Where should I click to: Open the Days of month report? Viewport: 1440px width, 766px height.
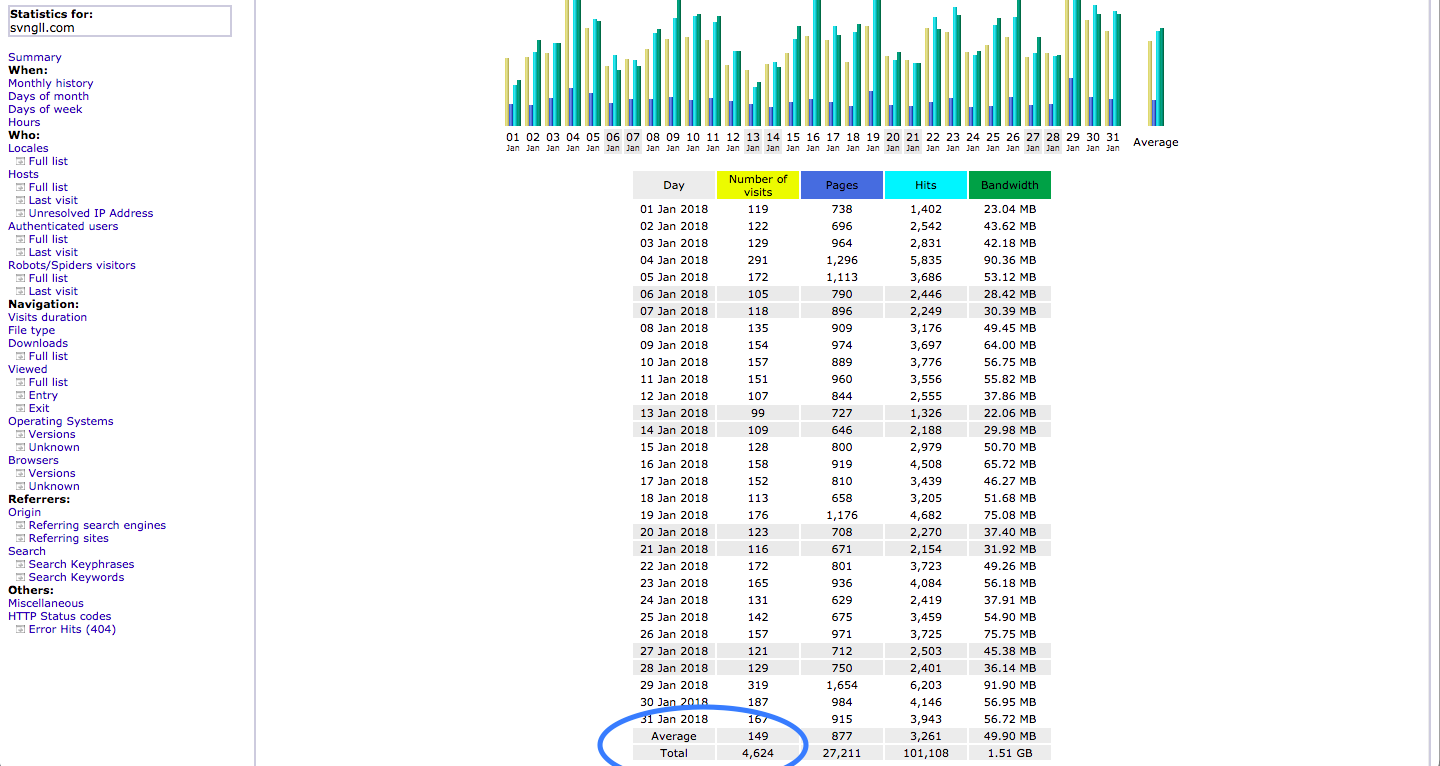[x=49, y=96]
